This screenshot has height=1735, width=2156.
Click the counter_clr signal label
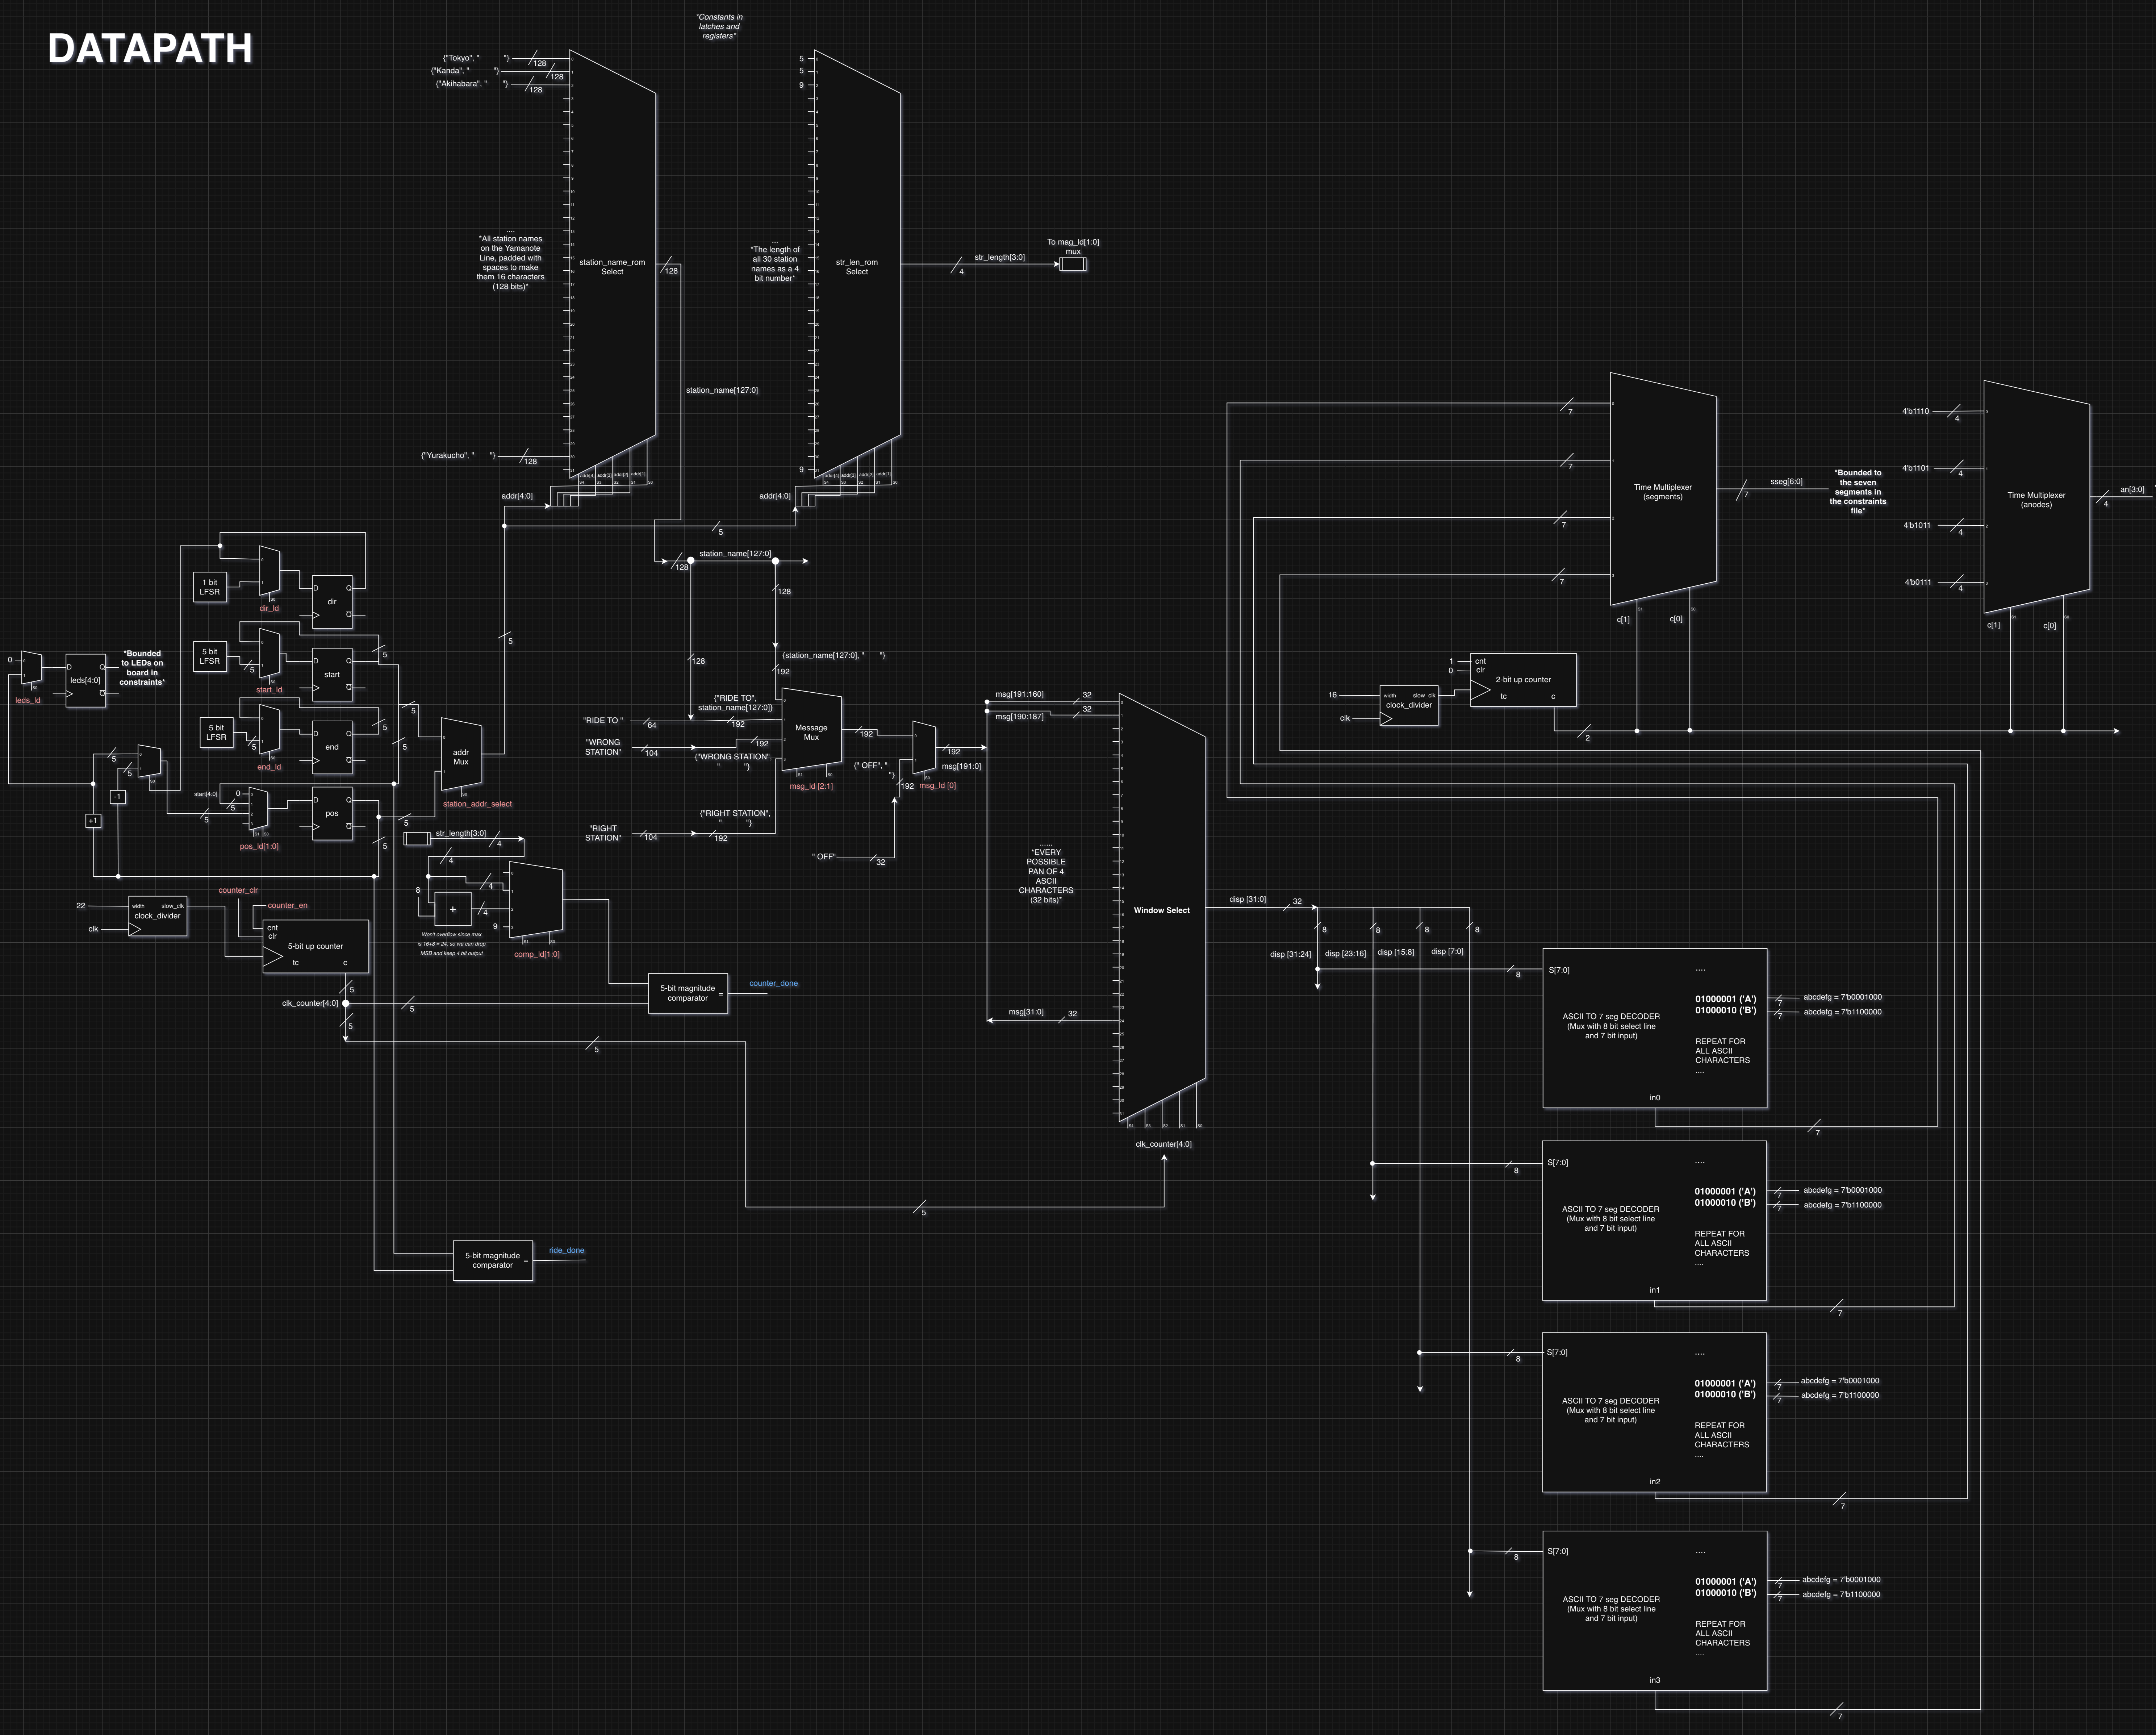[x=238, y=890]
